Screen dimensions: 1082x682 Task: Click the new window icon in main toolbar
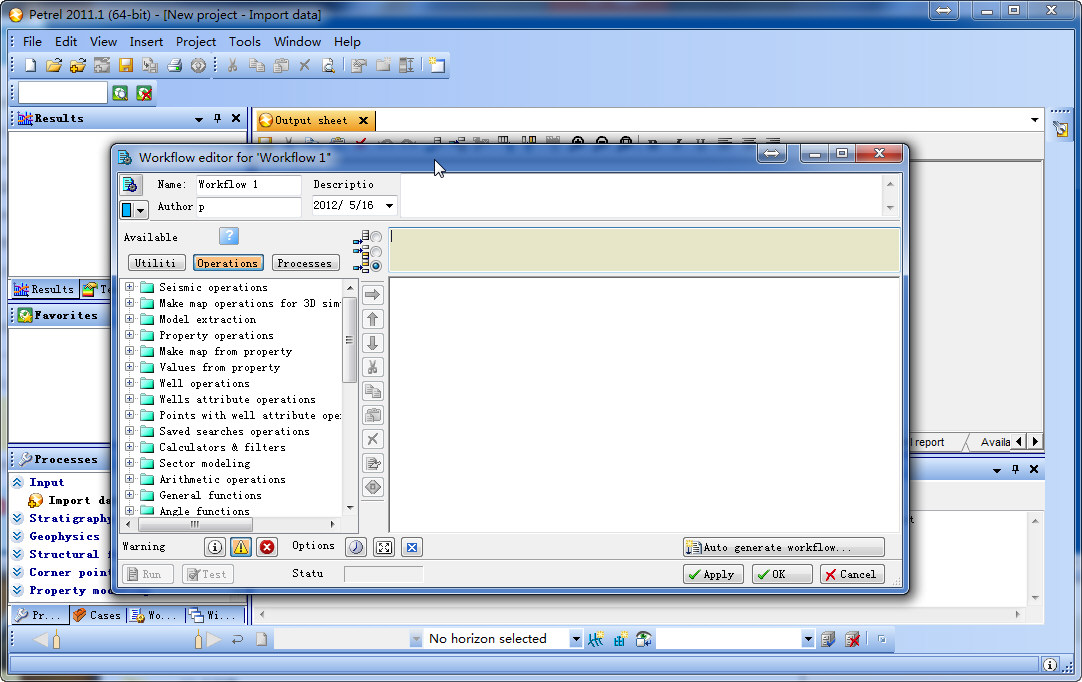[x=437, y=66]
